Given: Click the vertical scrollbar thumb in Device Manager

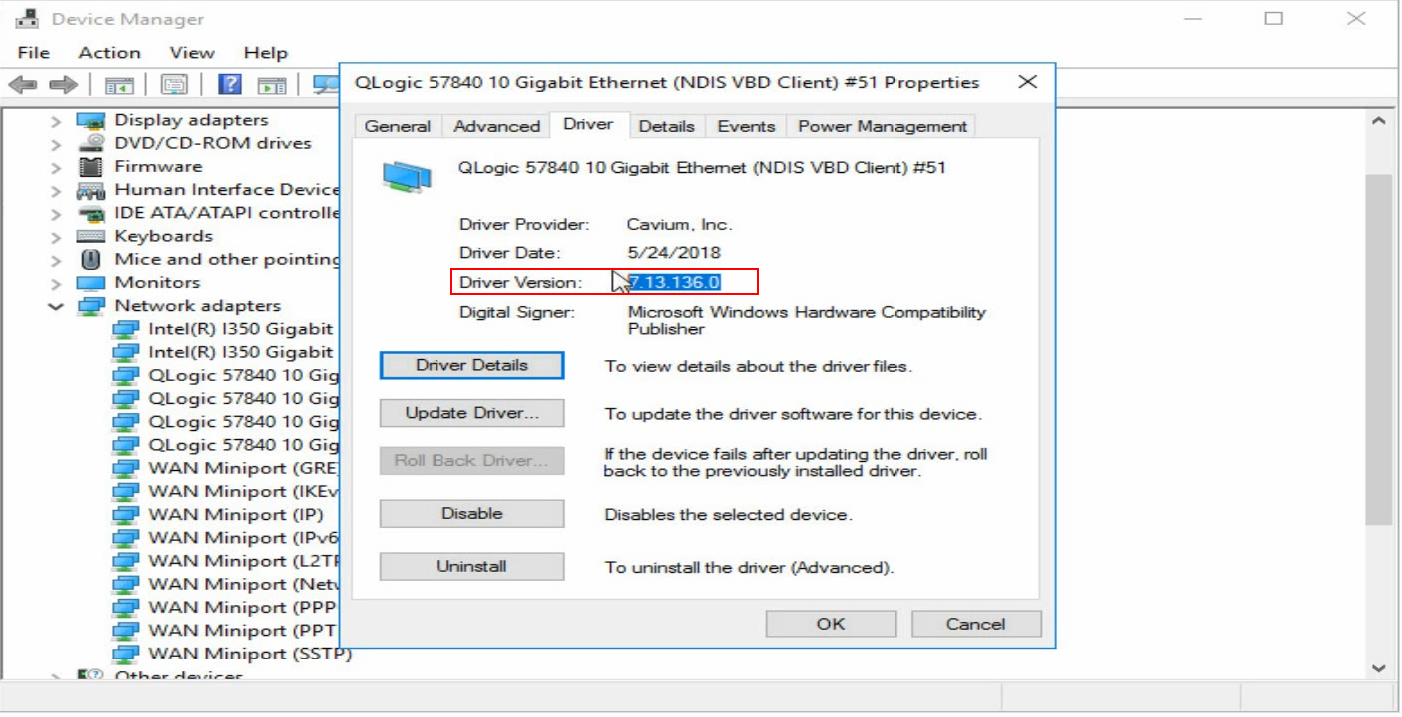Looking at the screenshot, I should (1379, 348).
